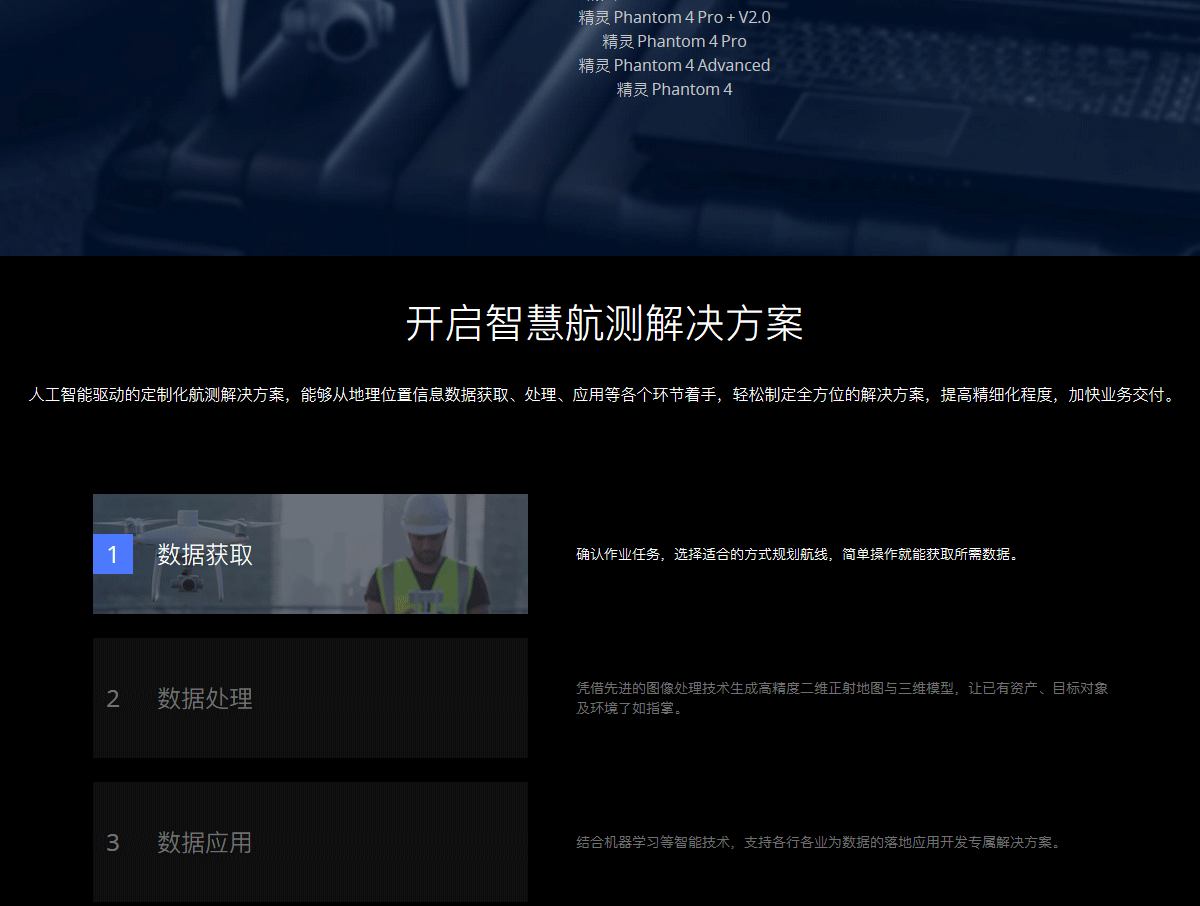Select the 精灵 Phantom 4 Pro line
Image resolution: width=1200 pixels, height=906 pixels.
[674, 41]
